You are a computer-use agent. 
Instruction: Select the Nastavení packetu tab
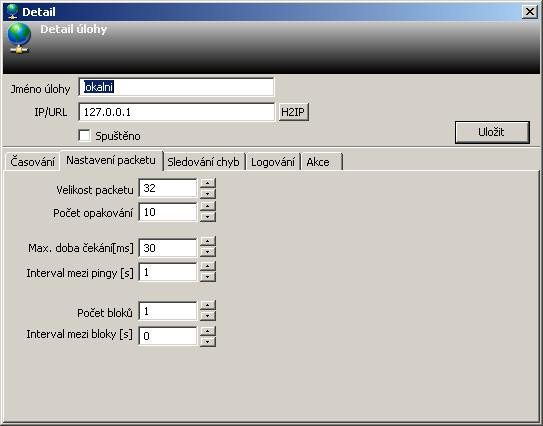coord(111,160)
